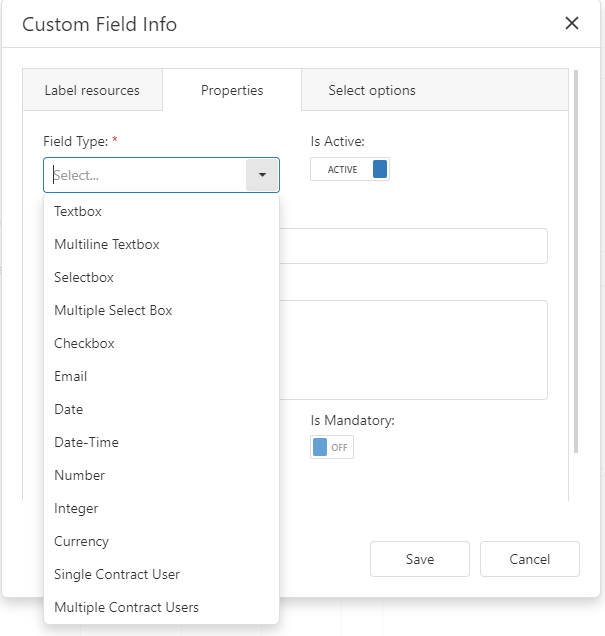605x636 pixels.
Task: Select the Date option
Action: coord(161,409)
